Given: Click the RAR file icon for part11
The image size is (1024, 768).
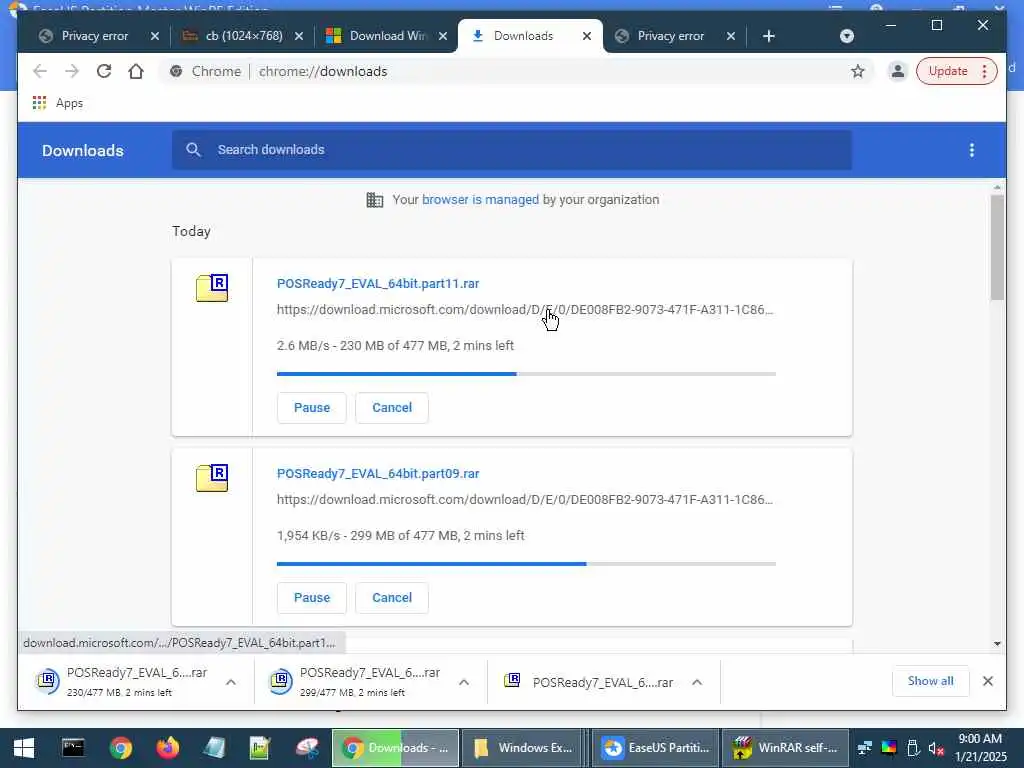Looking at the screenshot, I should tap(212, 288).
